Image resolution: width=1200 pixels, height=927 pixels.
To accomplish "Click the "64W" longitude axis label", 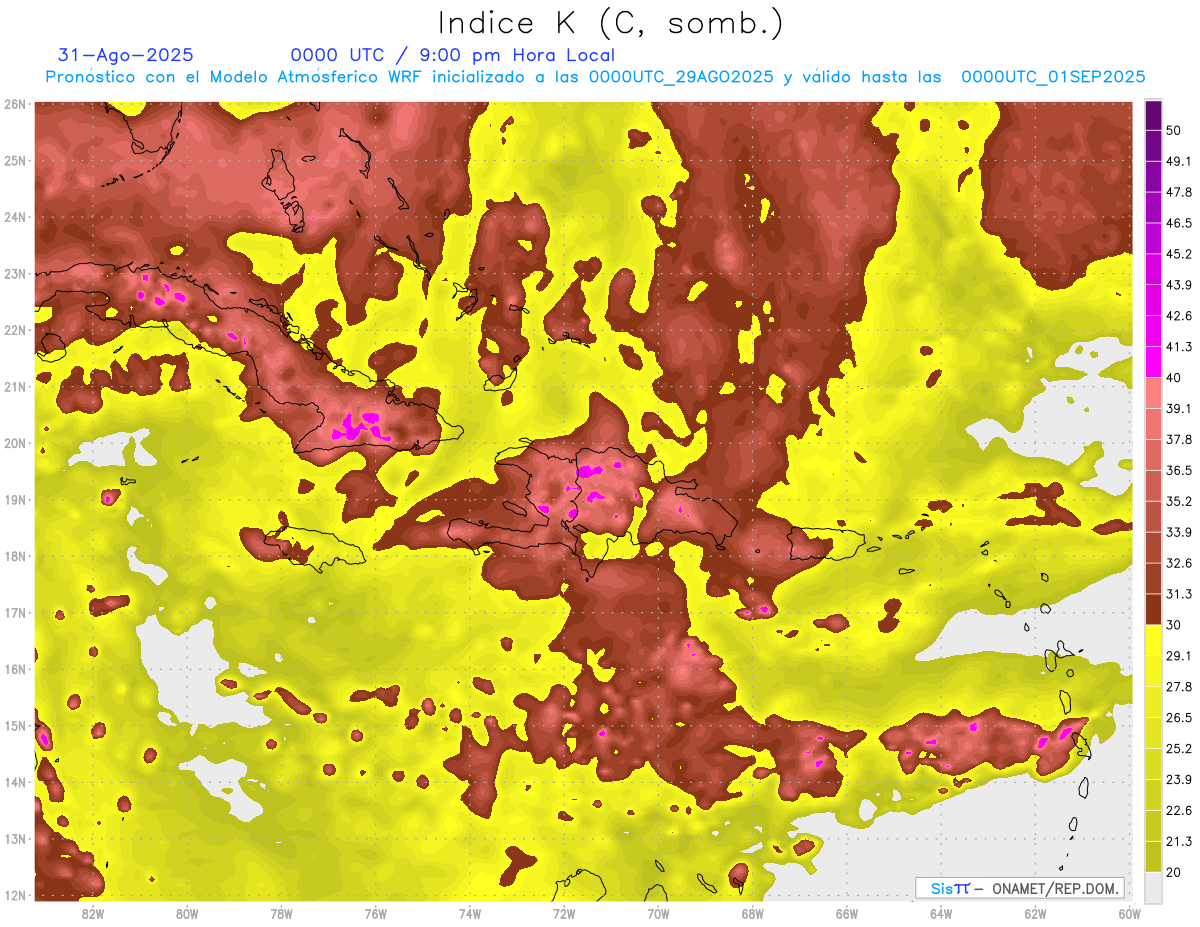I will (x=941, y=913).
